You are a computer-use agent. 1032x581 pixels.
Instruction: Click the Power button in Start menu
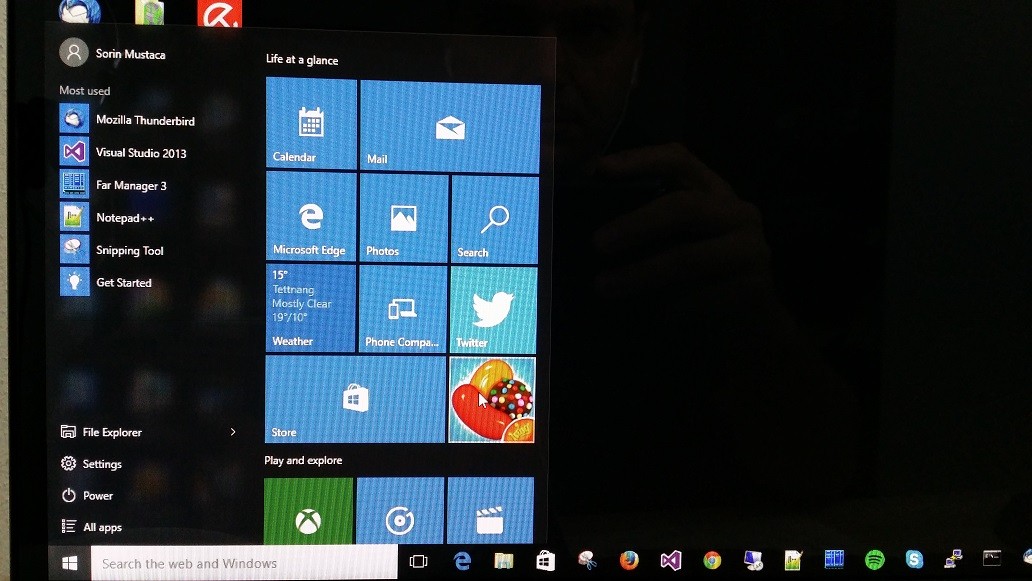88,495
